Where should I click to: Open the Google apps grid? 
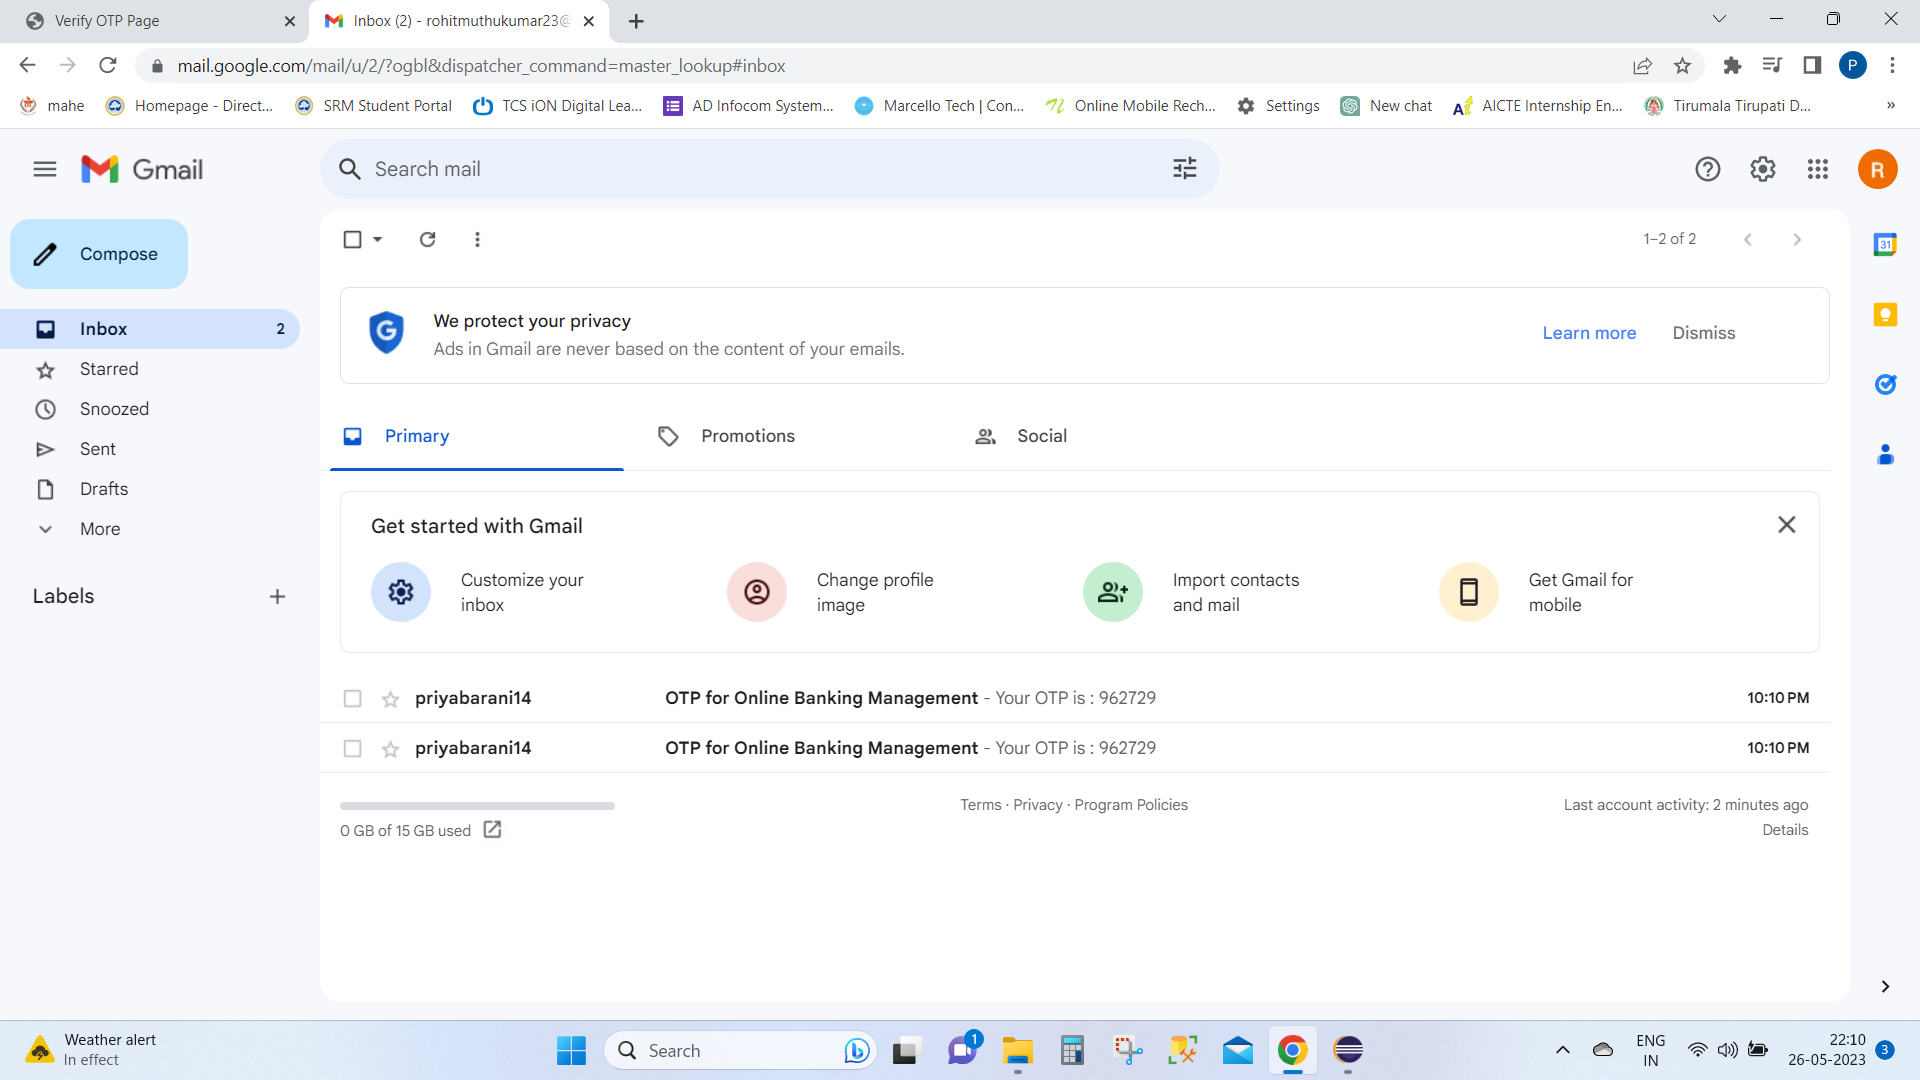[x=1818, y=168]
